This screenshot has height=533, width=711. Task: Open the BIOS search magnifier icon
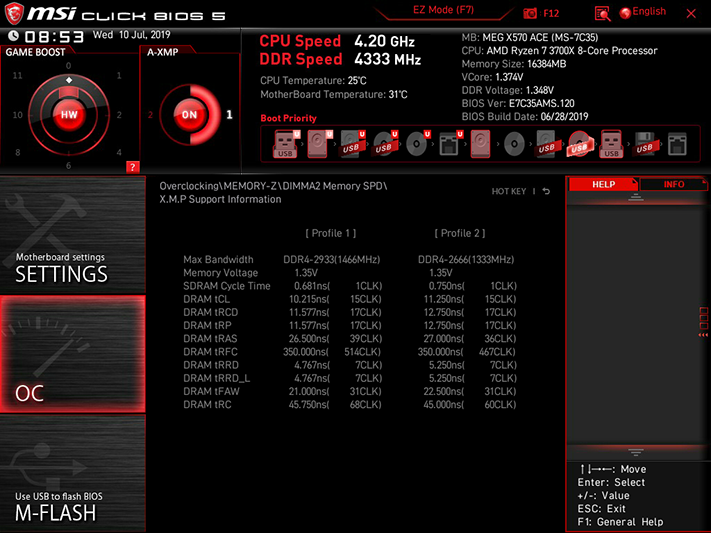click(602, 14)
